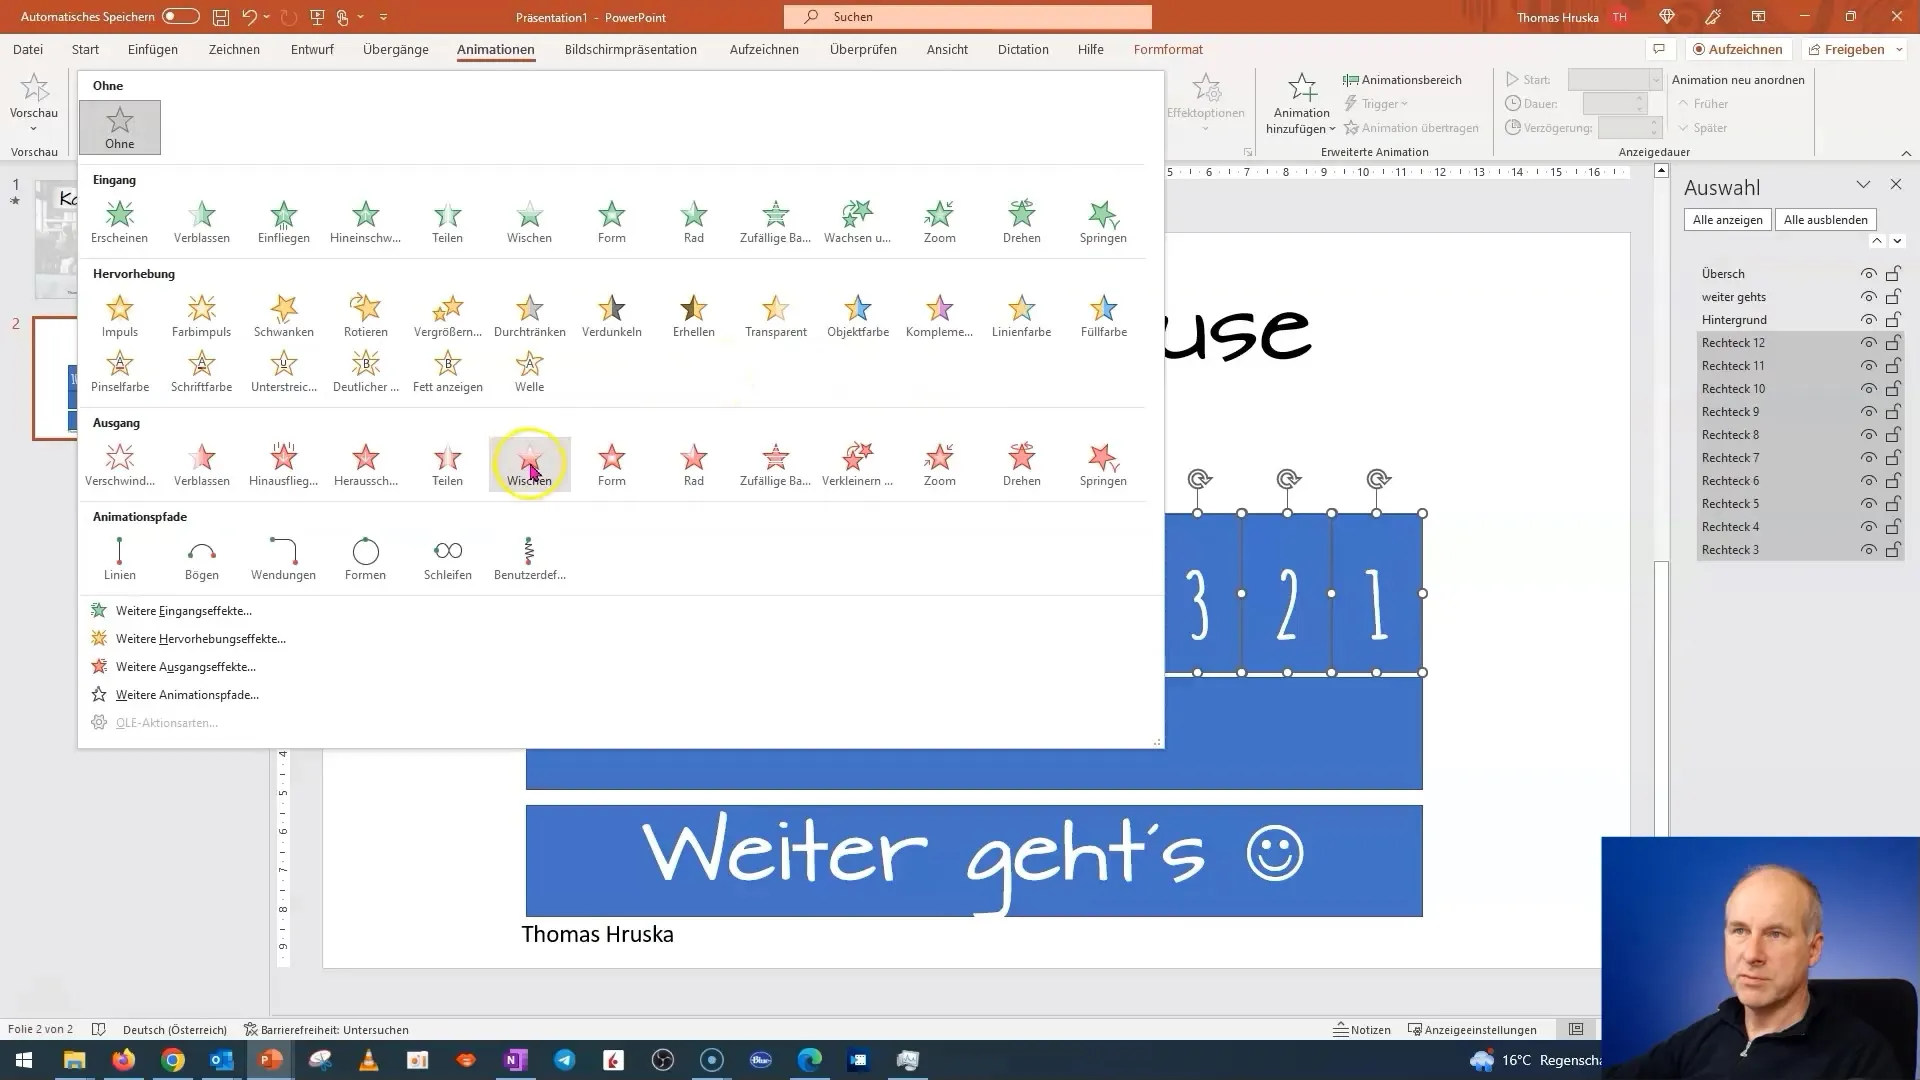Toggle visibility of Rechteck 12 layer

pos(1871,342)
